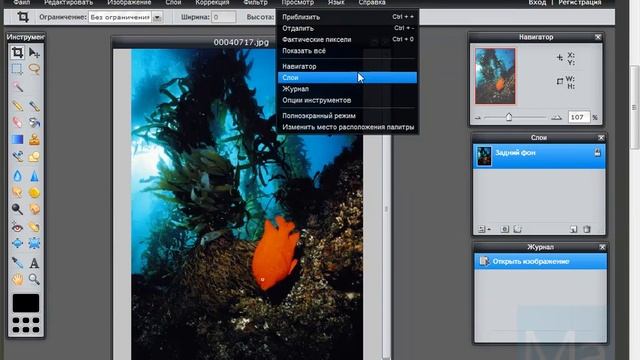
Task: Select the Color Replace tool
Action: [x=17, y=157]
